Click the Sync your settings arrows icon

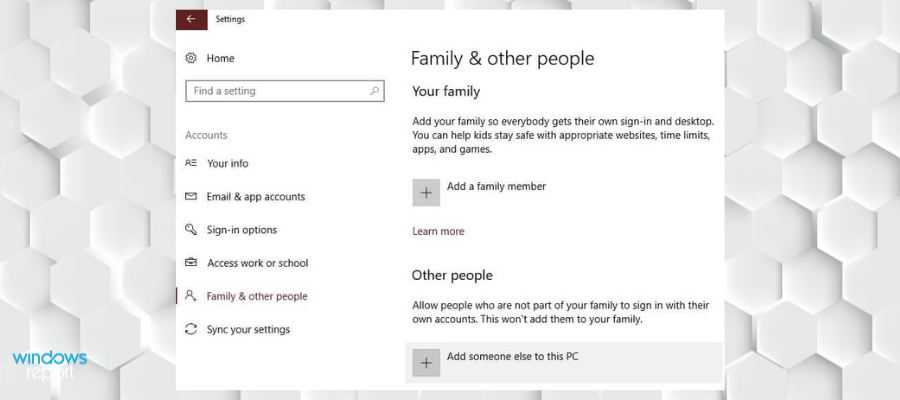[x=191, y=329]
